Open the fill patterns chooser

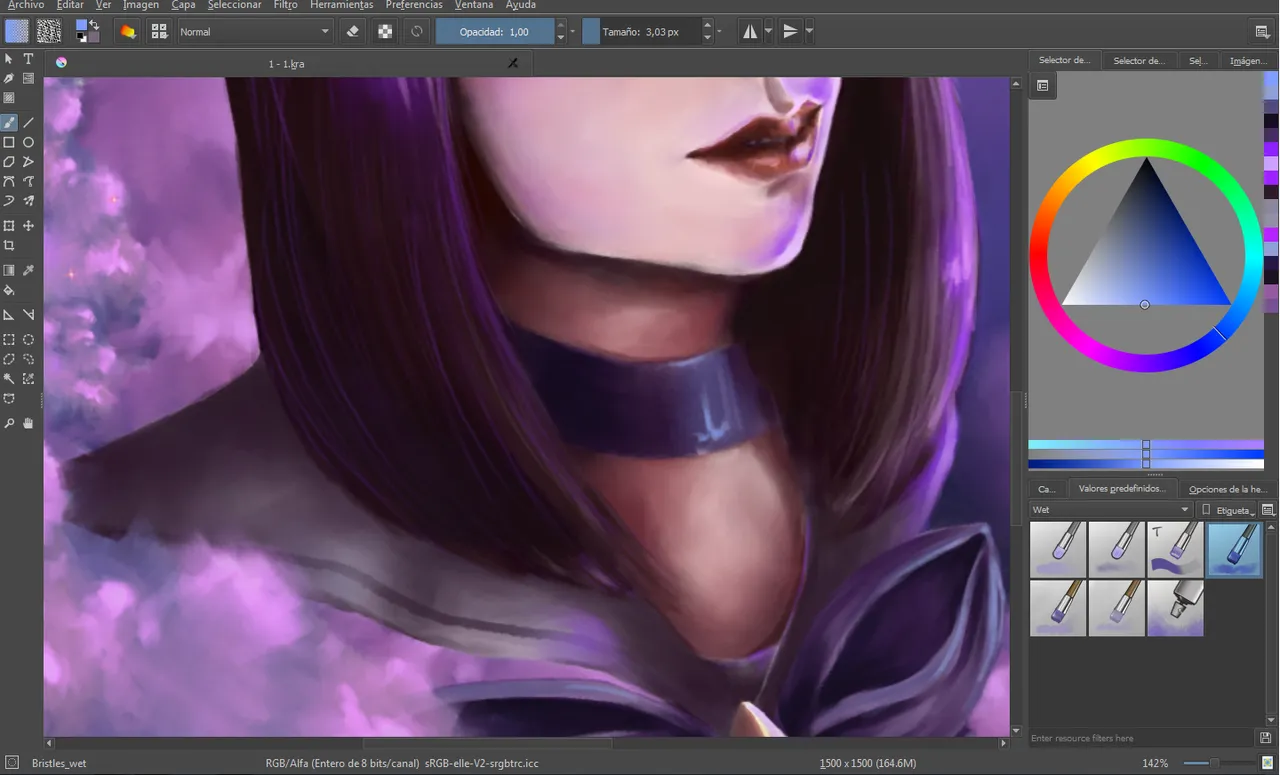click(48, 31)
